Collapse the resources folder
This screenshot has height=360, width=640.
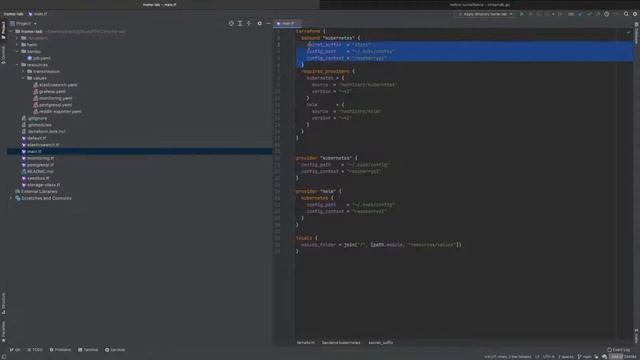pyautogui.click(x=18, y=65)
